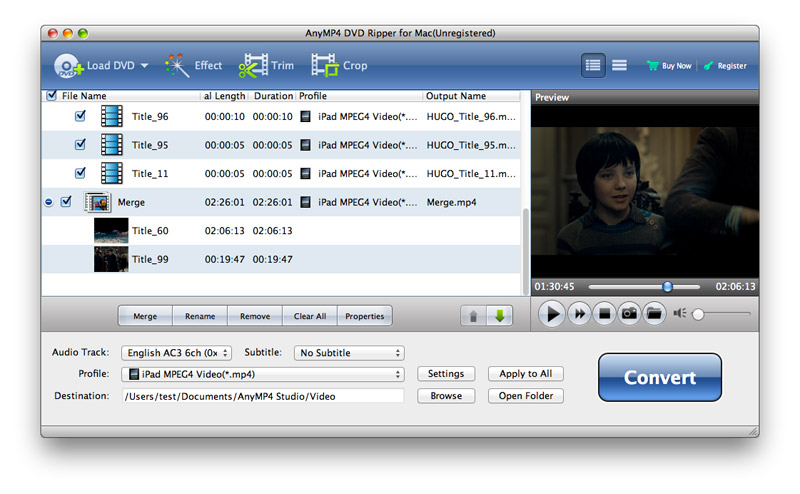Click the Destination path input field
Viewport: 800px width, 494px height.
pos(262,396)
